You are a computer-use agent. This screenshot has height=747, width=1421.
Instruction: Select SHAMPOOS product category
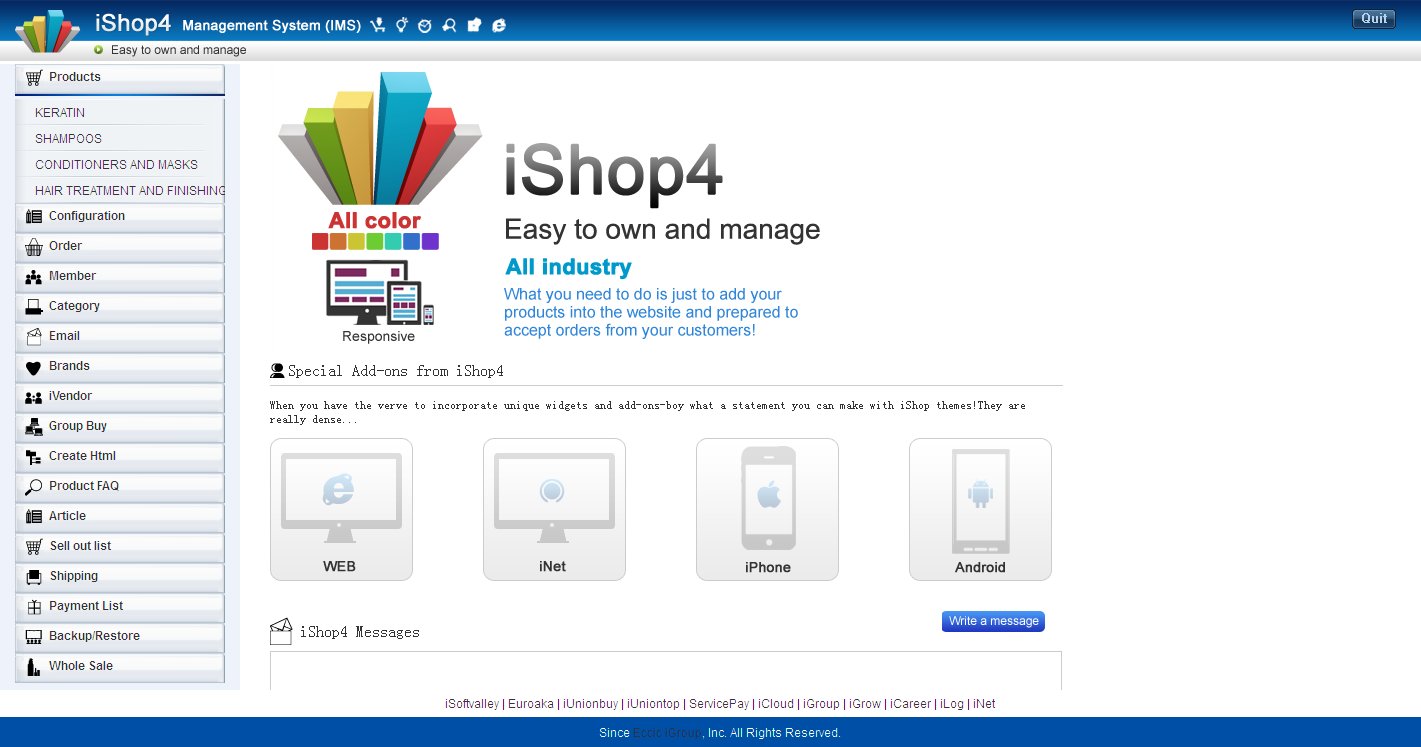68,139
